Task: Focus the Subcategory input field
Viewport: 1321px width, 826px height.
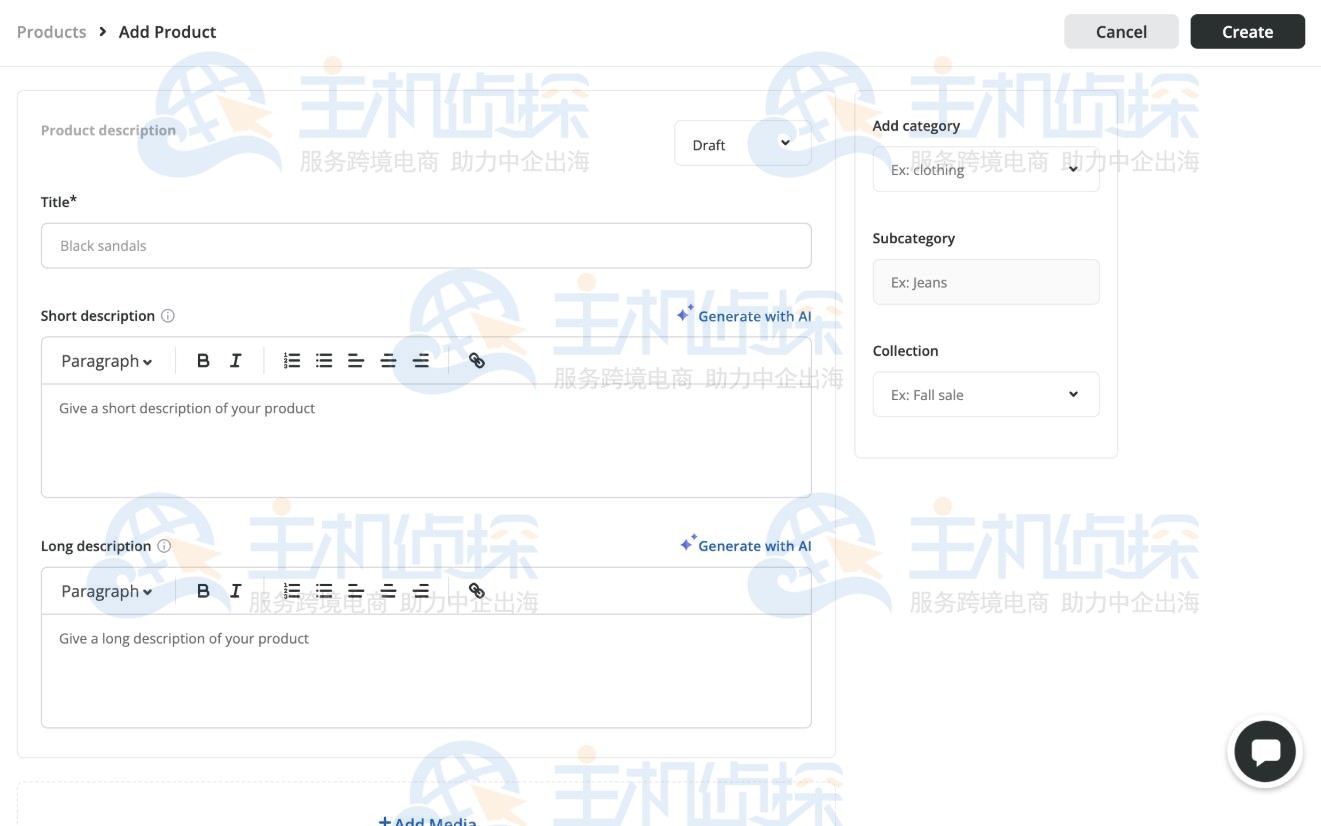Action: point(986,282)
